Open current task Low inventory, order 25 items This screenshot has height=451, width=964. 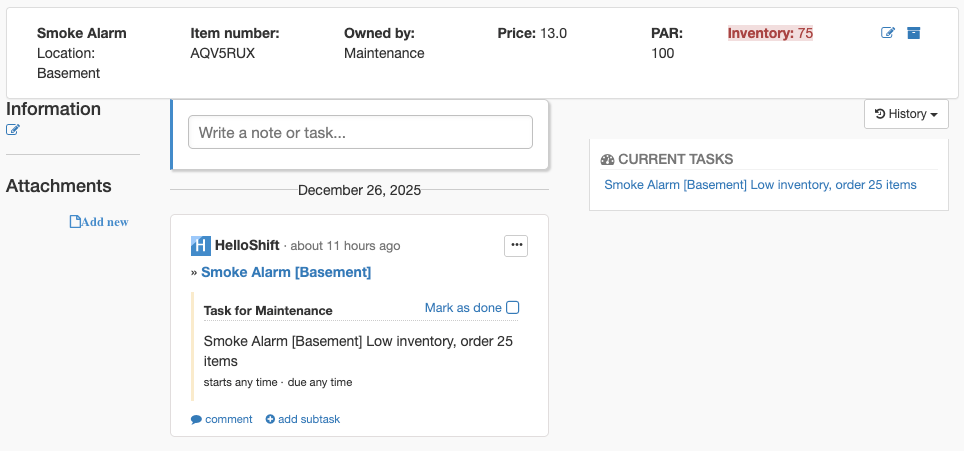pyautogui.click(x=761, y=185)
